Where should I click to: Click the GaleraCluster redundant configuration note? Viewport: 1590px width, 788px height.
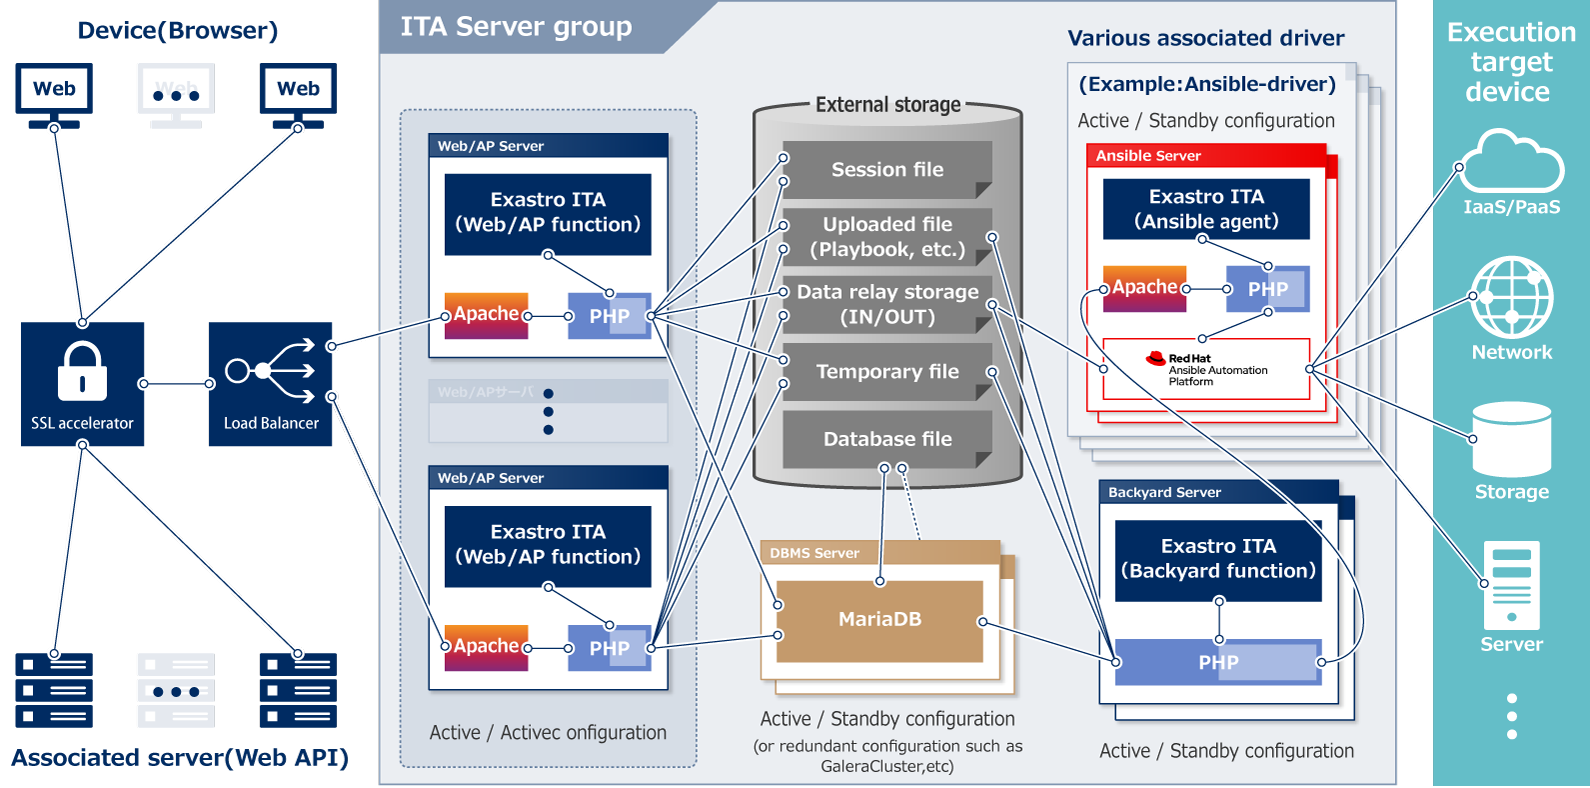[x=887, y=756]
